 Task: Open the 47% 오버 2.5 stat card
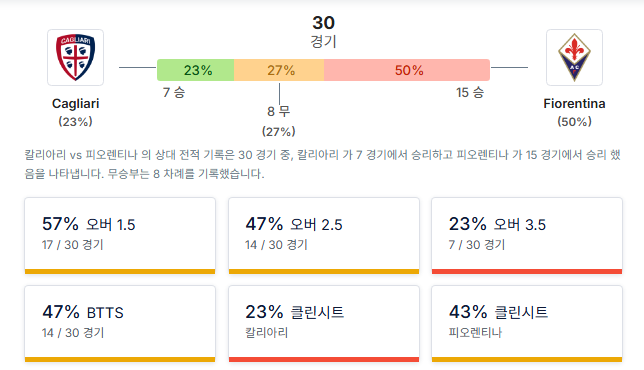pyautogui.click(x=324, y=235)
